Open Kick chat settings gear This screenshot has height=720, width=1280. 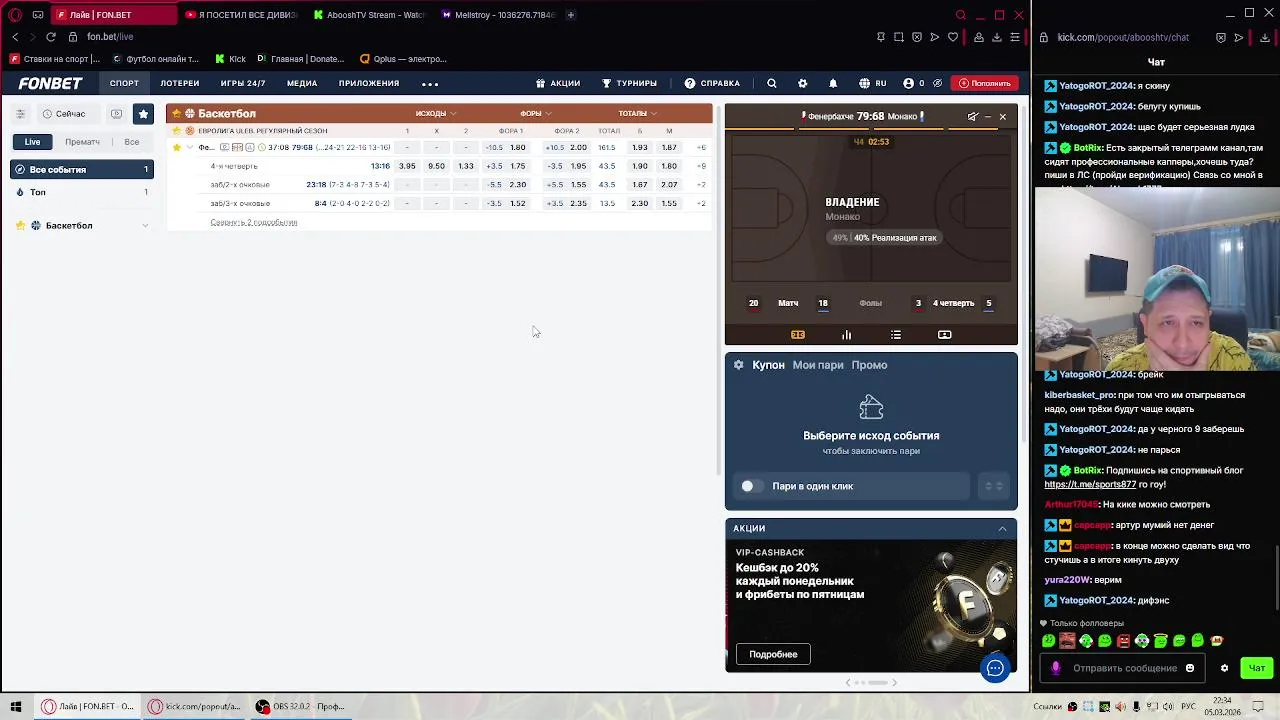(1224, 668)
